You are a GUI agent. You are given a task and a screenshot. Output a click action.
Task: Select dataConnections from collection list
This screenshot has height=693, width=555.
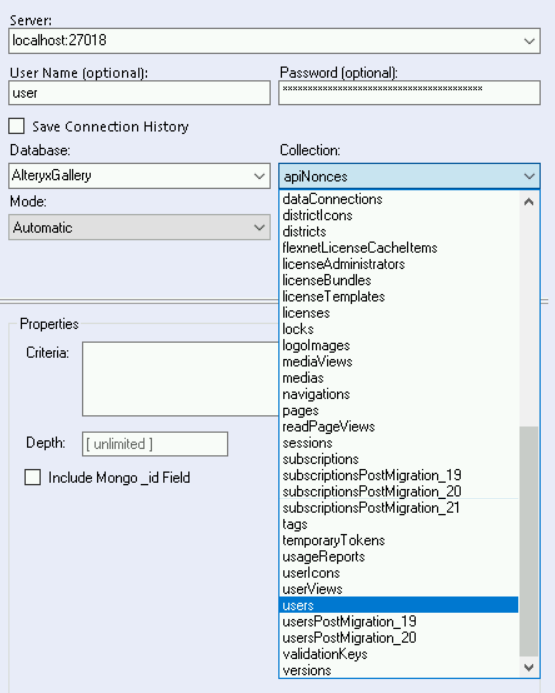click(x=399, y=199)
